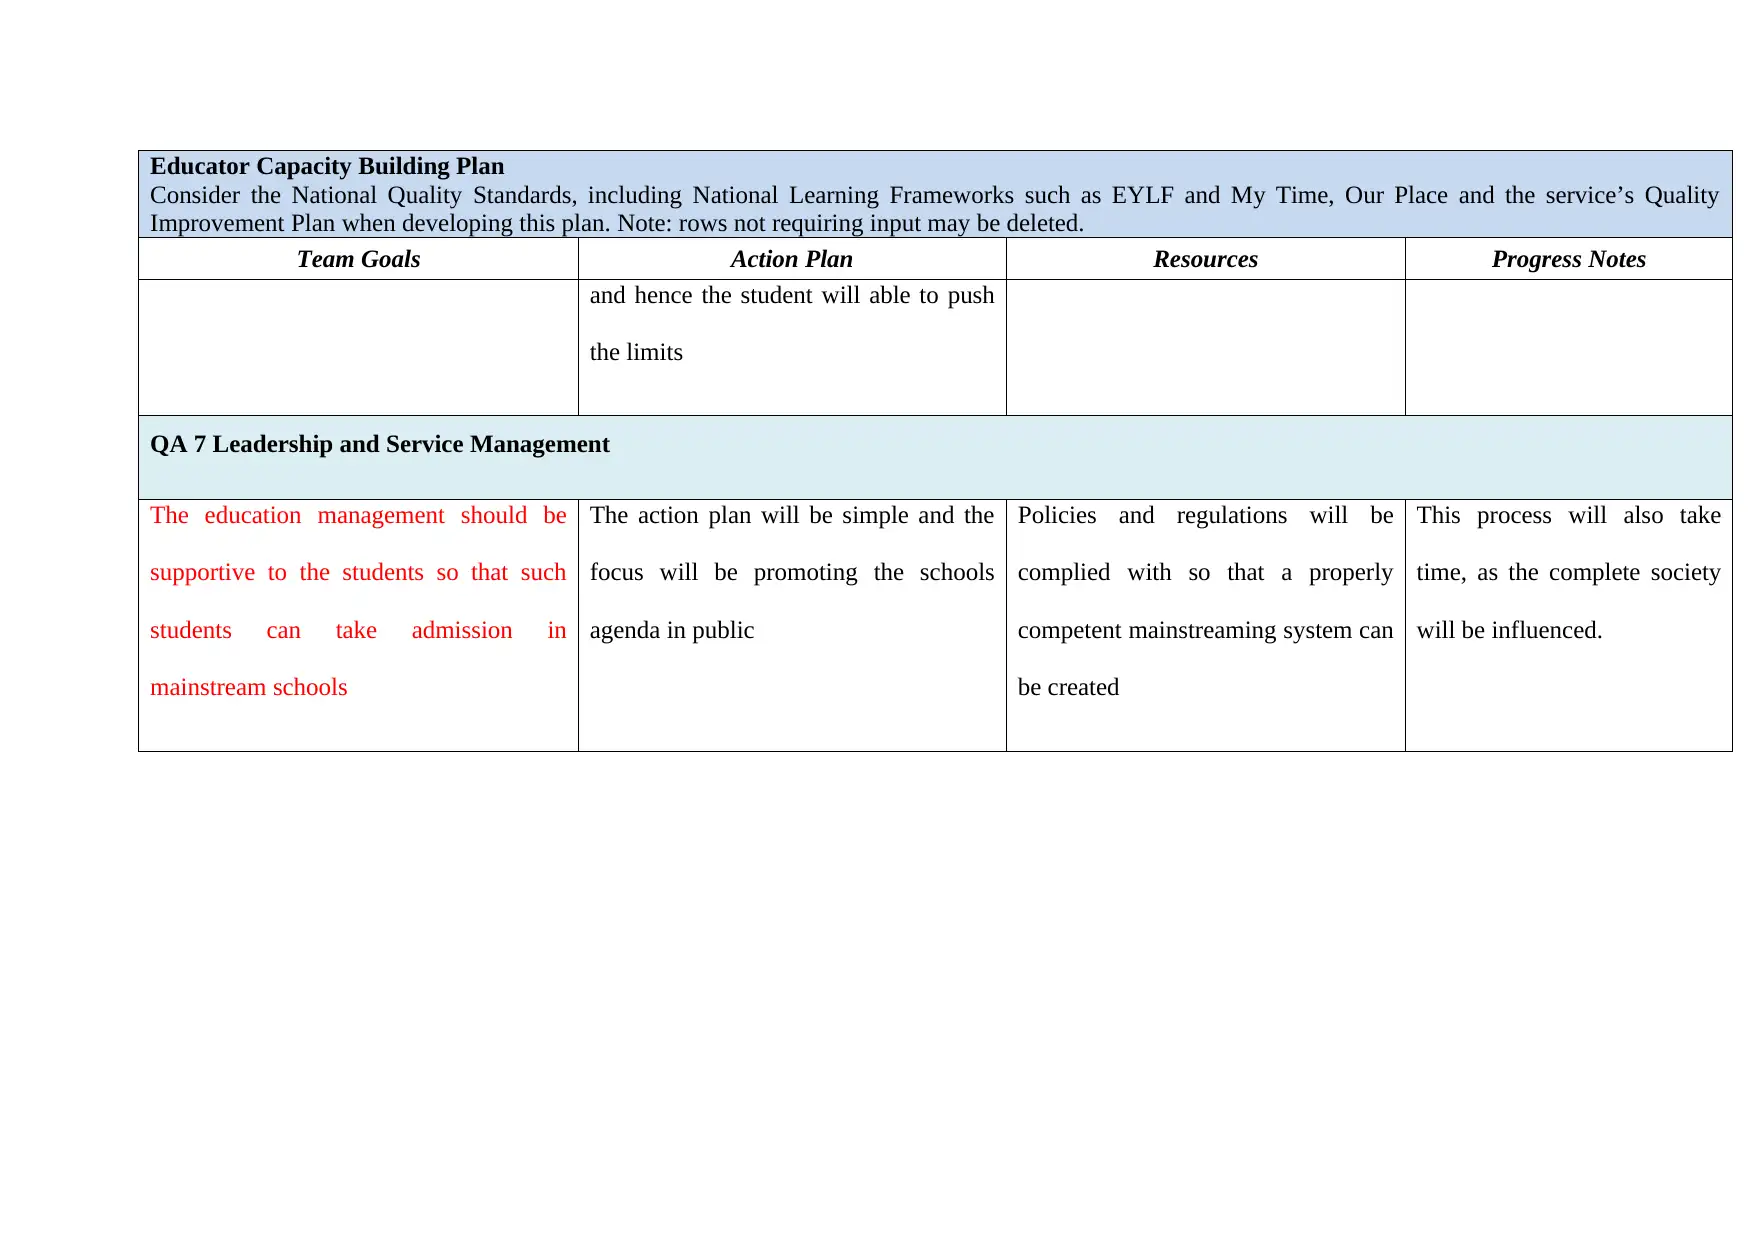
Task: Click the 'Policies and regulations will be' line
Action: tap(1205, 515)
